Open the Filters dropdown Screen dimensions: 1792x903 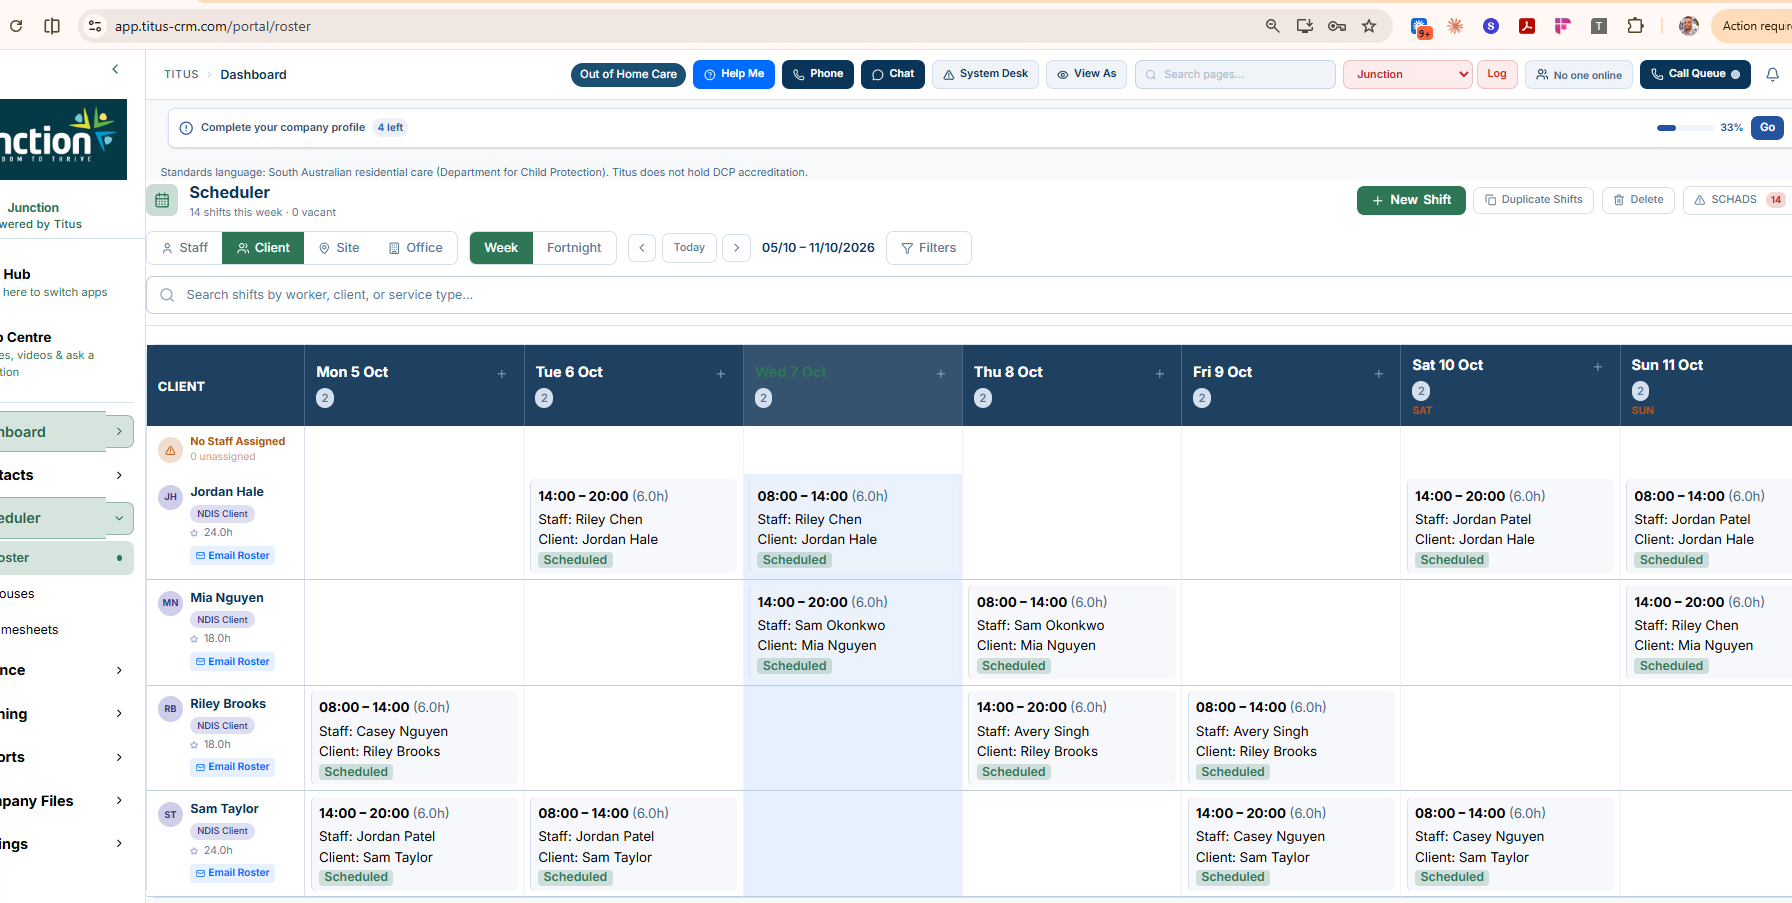928,248
